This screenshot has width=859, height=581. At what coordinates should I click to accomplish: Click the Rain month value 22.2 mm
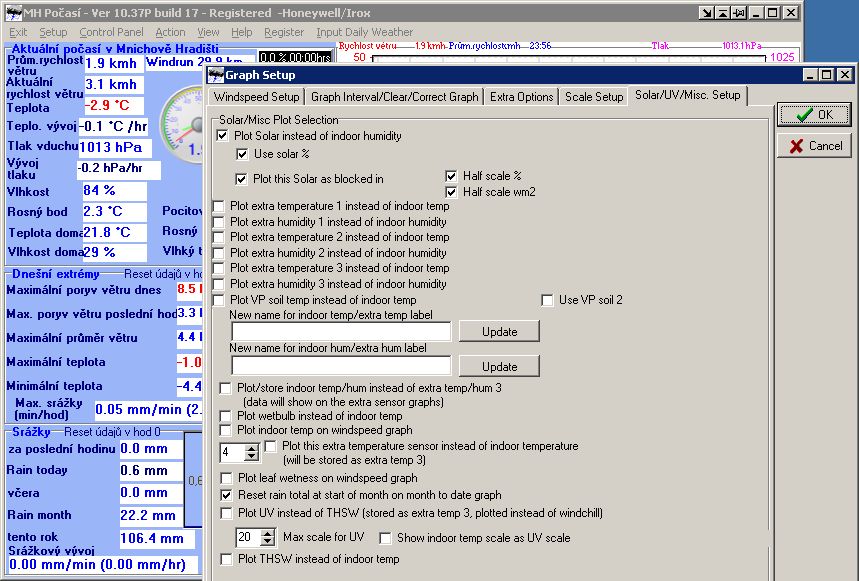click(151, 515)
